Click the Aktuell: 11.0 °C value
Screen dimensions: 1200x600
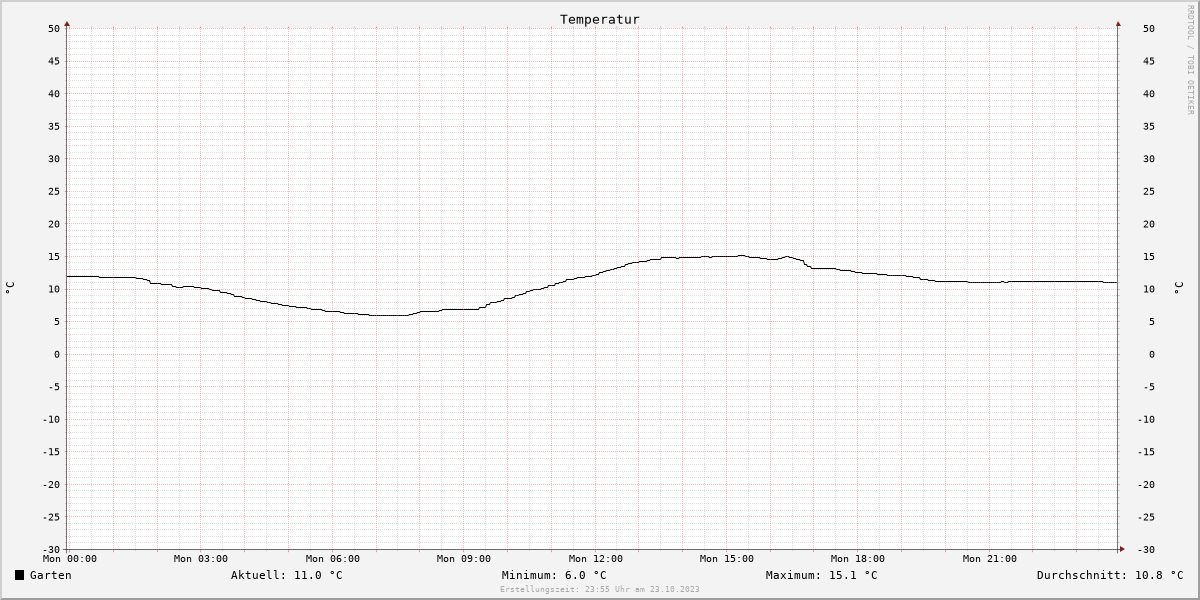287,575
